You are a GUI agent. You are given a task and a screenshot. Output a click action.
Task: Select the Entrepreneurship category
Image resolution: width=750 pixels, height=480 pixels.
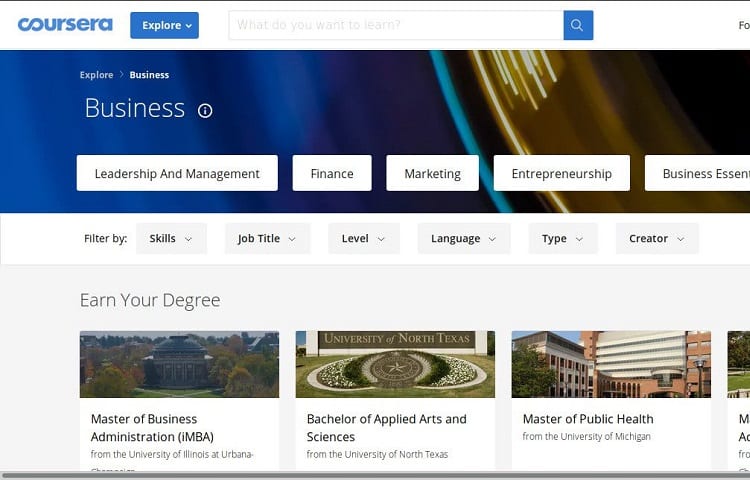click(x=562, y=173)
